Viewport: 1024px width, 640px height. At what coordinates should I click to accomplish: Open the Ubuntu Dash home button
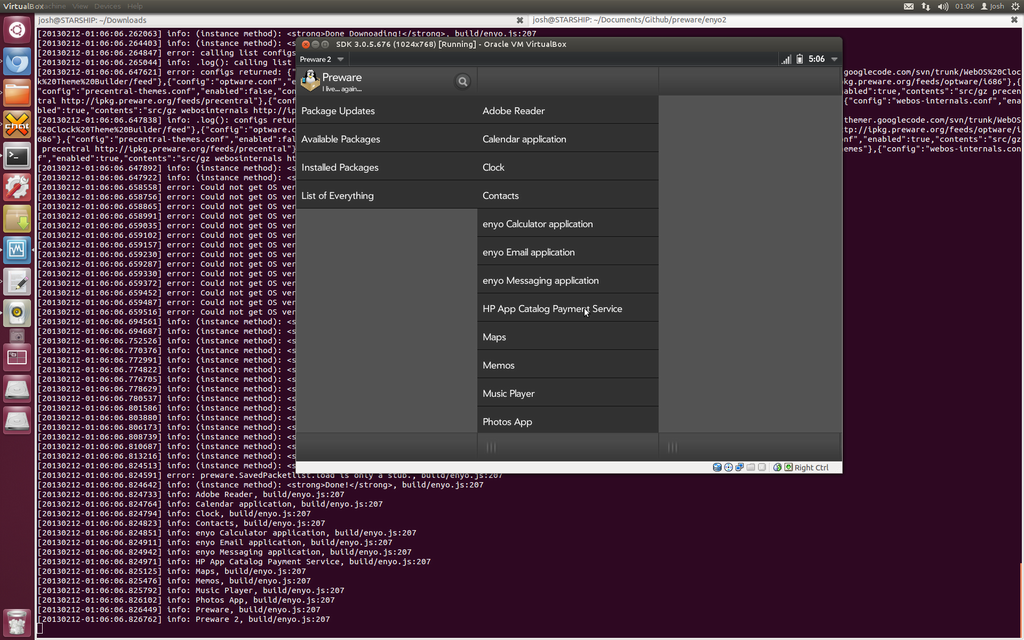tap(17, 30)
